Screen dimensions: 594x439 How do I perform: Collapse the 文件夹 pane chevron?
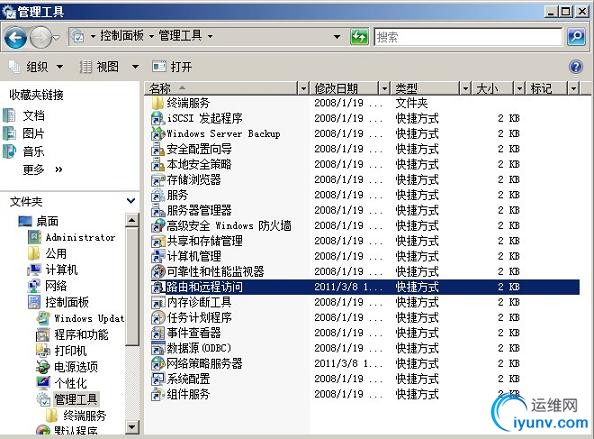(131, 200)
